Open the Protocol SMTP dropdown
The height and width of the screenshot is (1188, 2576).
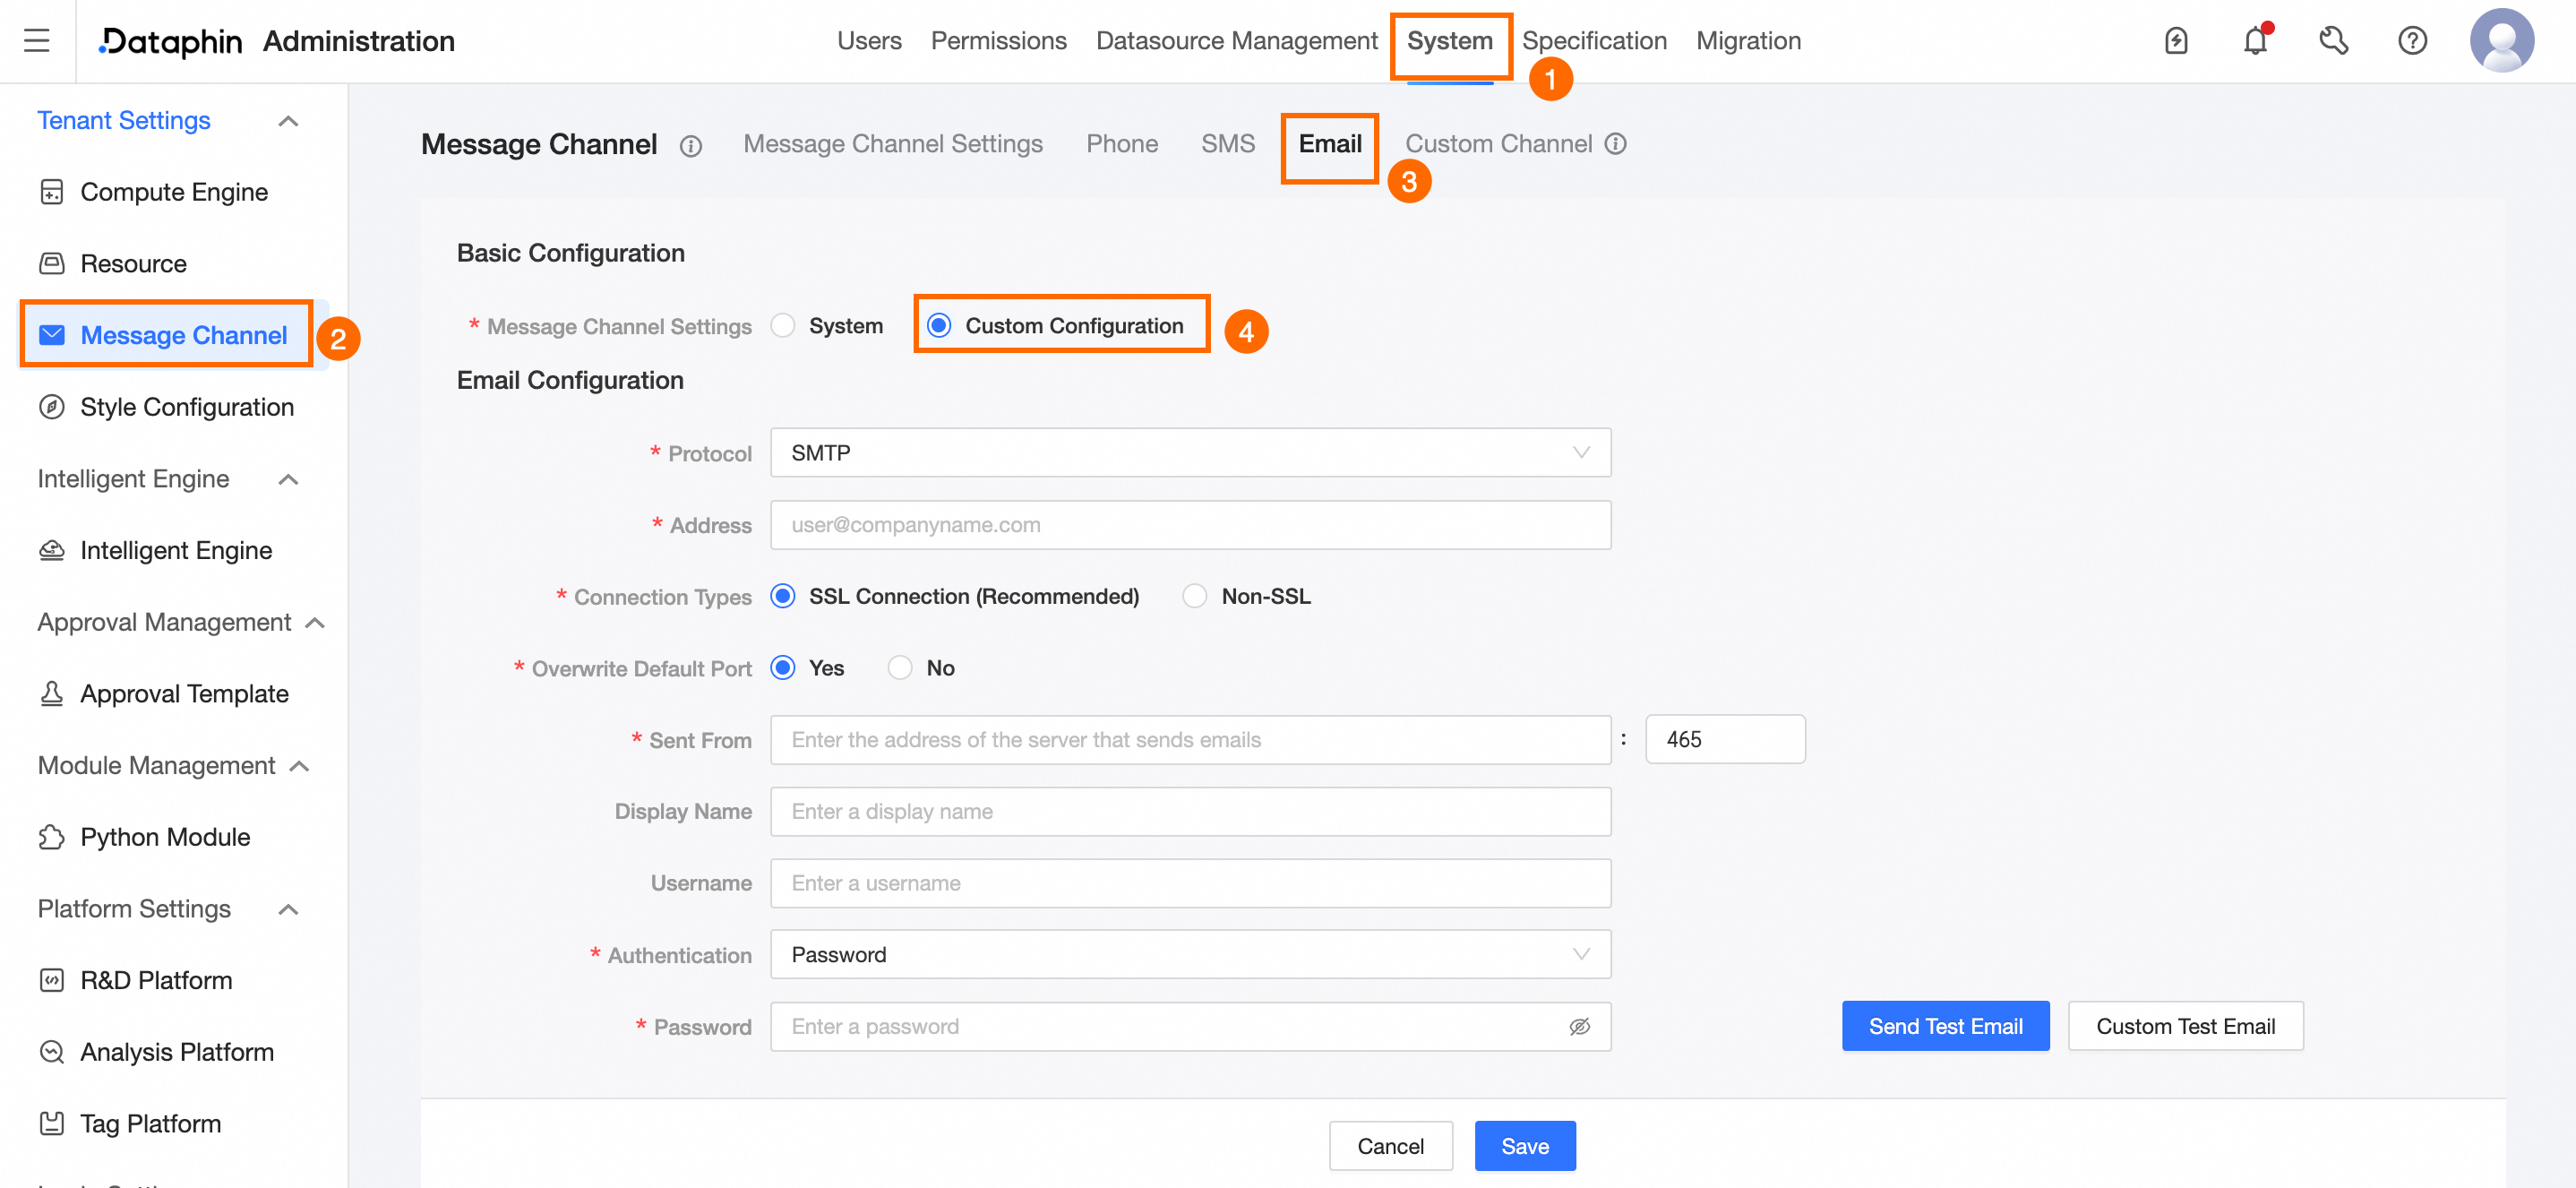coord(1190,453)
